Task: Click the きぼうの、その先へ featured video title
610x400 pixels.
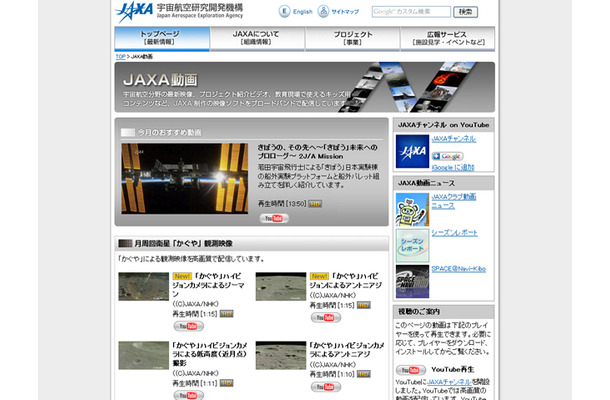Action: click(x=317, y=152)
